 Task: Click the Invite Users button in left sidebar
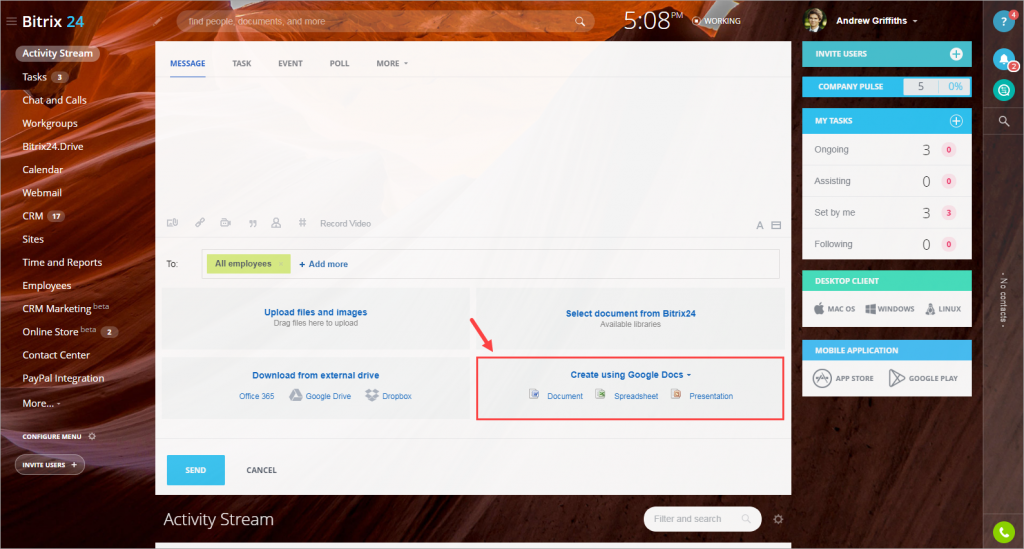pos(50,465)
